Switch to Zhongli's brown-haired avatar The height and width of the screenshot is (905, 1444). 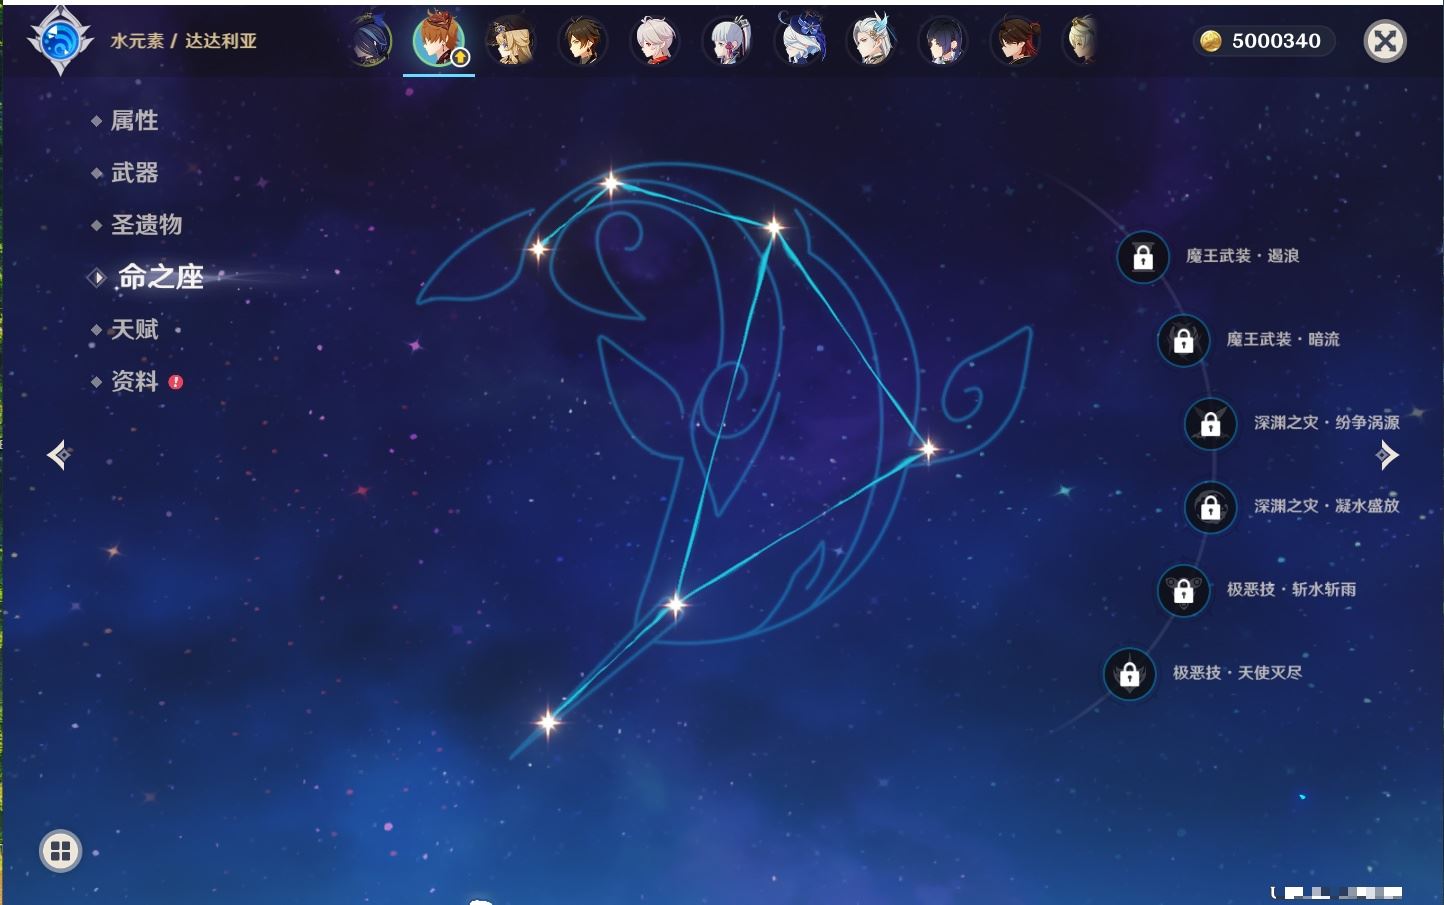(x=582, y=41)
